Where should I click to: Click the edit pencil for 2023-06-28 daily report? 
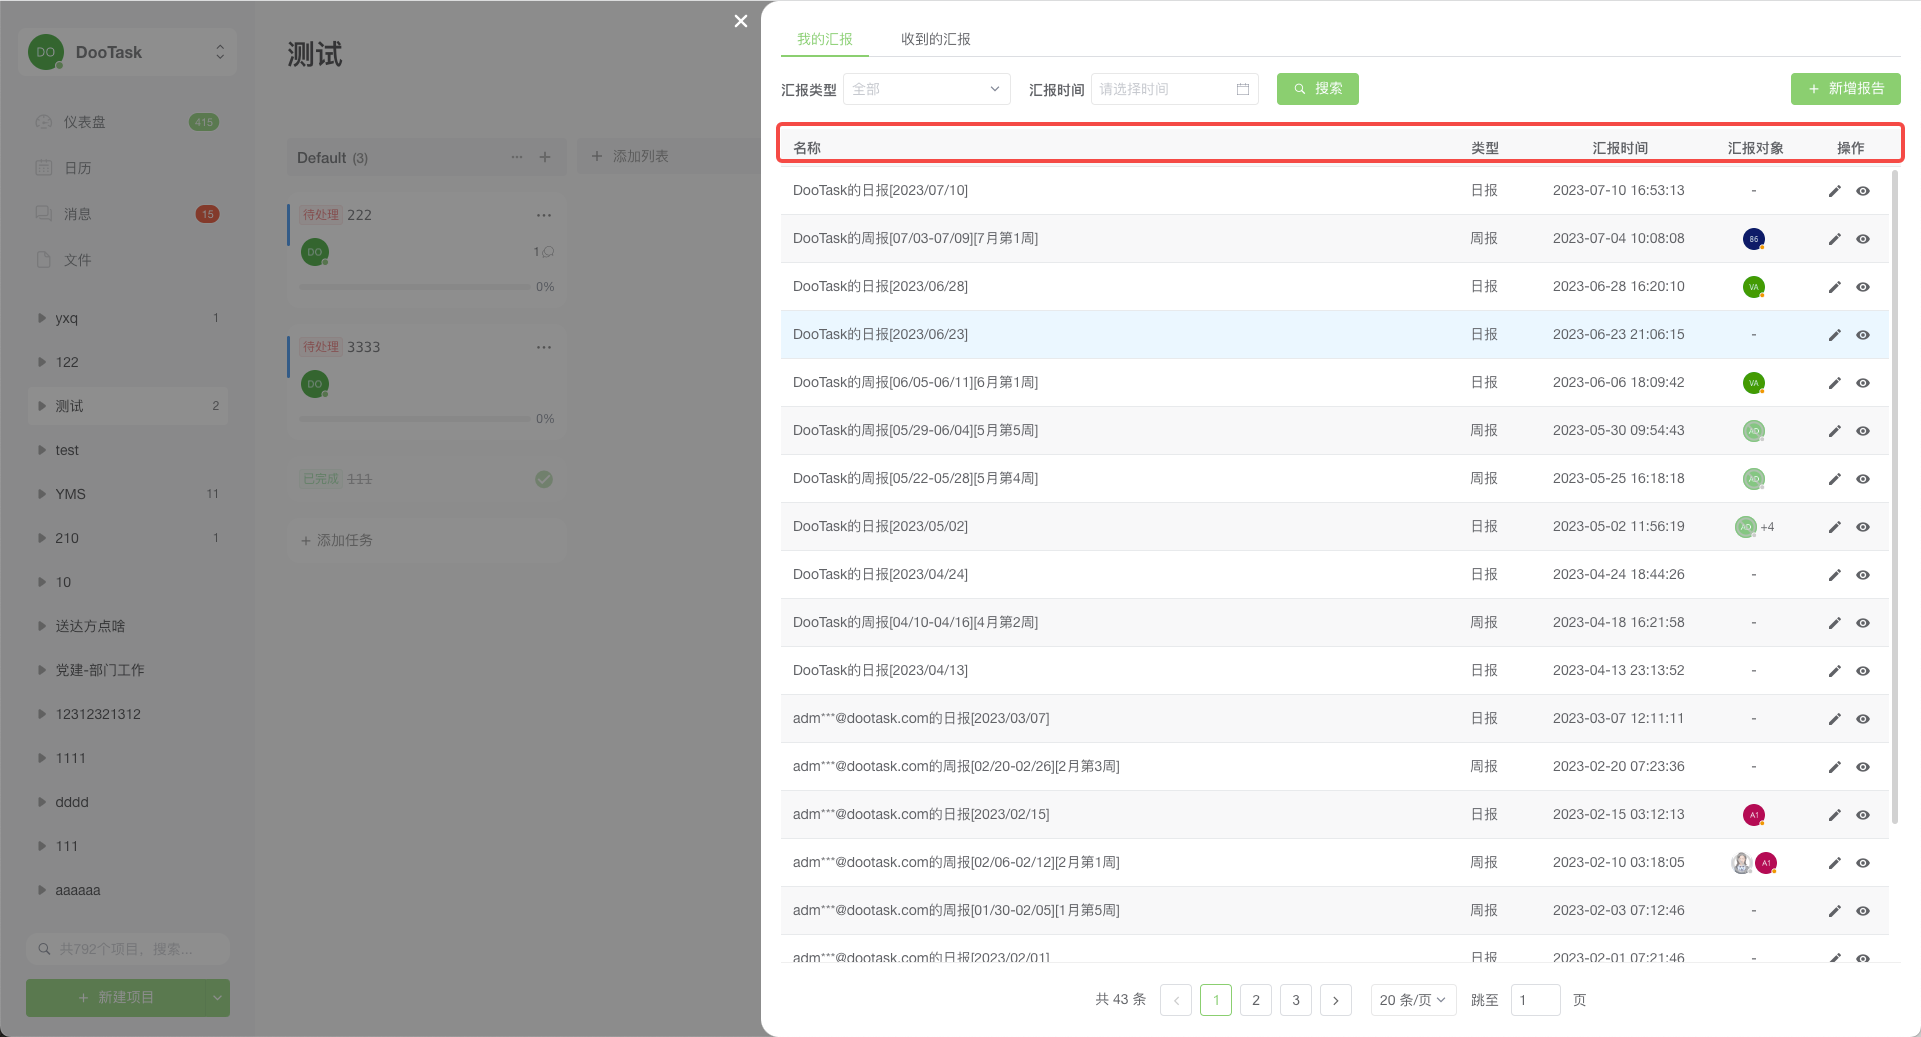(x=1834, y=287)
